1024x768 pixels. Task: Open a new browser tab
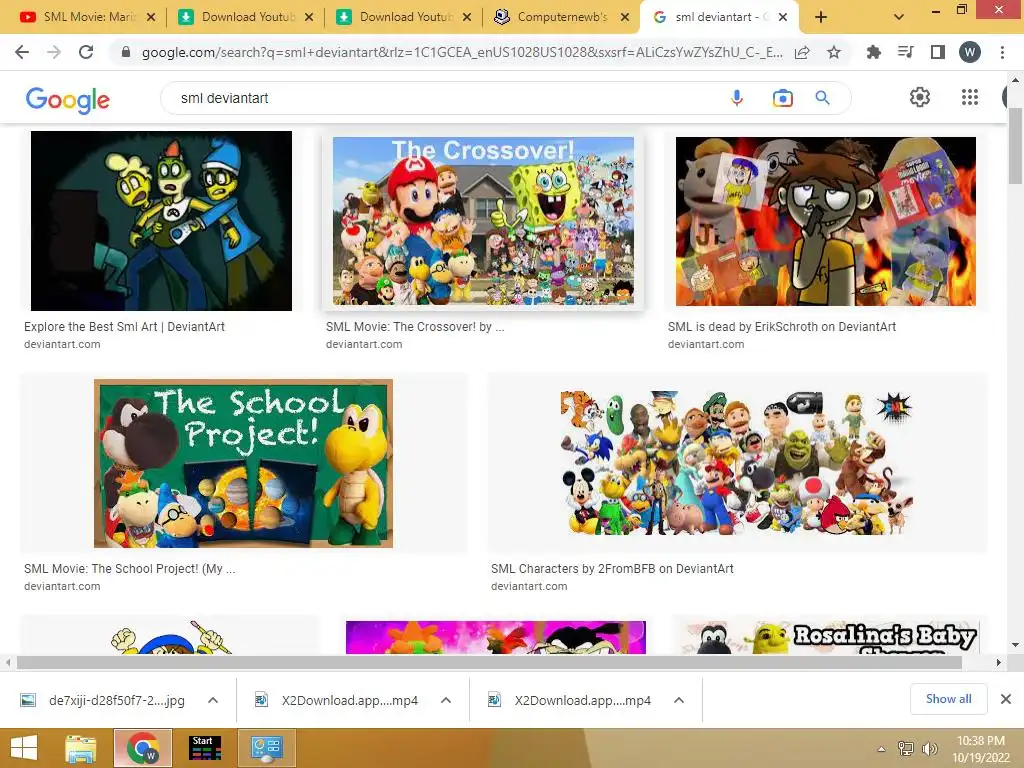pos(821,17)
